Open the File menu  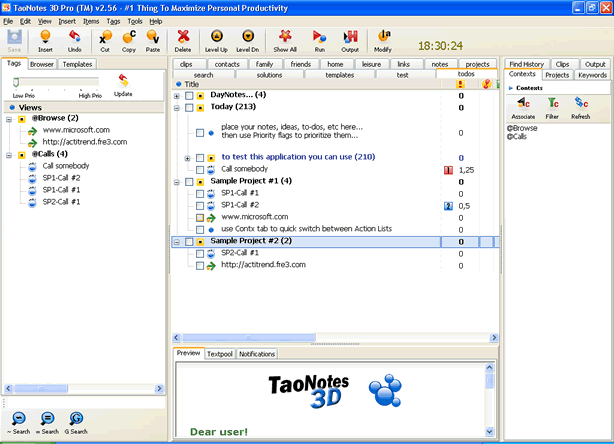pyautogui.click(x=8, y=21)
